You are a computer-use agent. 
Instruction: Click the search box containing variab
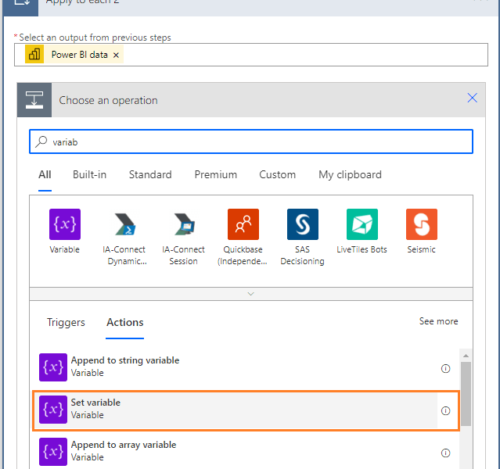click(x=251, y=142)
